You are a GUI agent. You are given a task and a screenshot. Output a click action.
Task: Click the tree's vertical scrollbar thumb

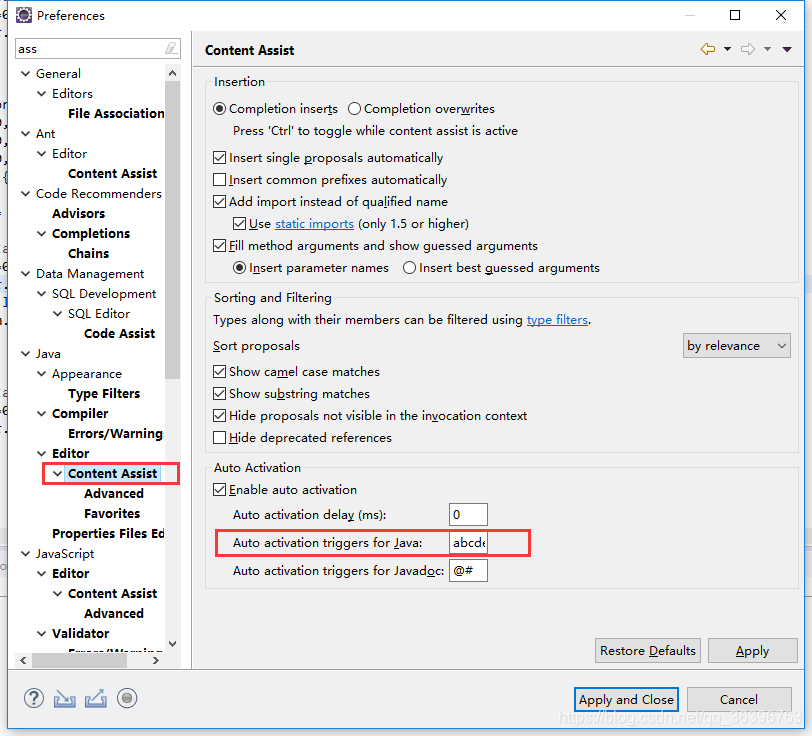click(172, 230)
